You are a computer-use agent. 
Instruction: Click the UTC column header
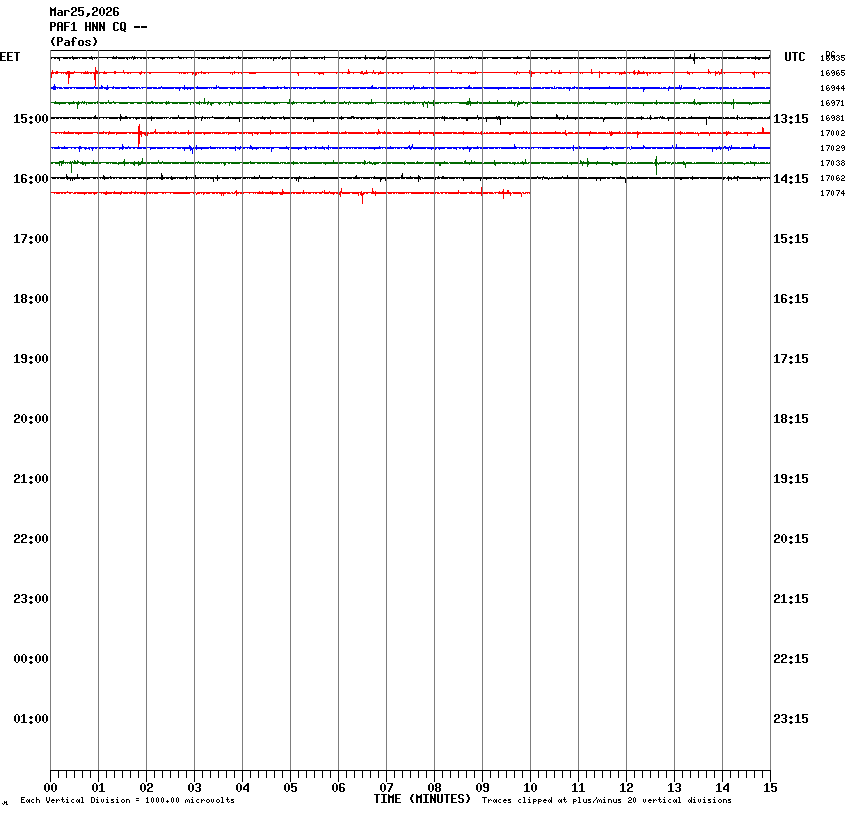coord(795,57)
